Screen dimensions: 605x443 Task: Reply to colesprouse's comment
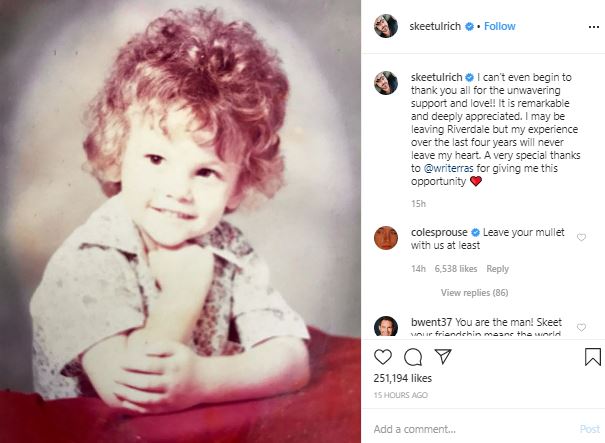(497, 268)
